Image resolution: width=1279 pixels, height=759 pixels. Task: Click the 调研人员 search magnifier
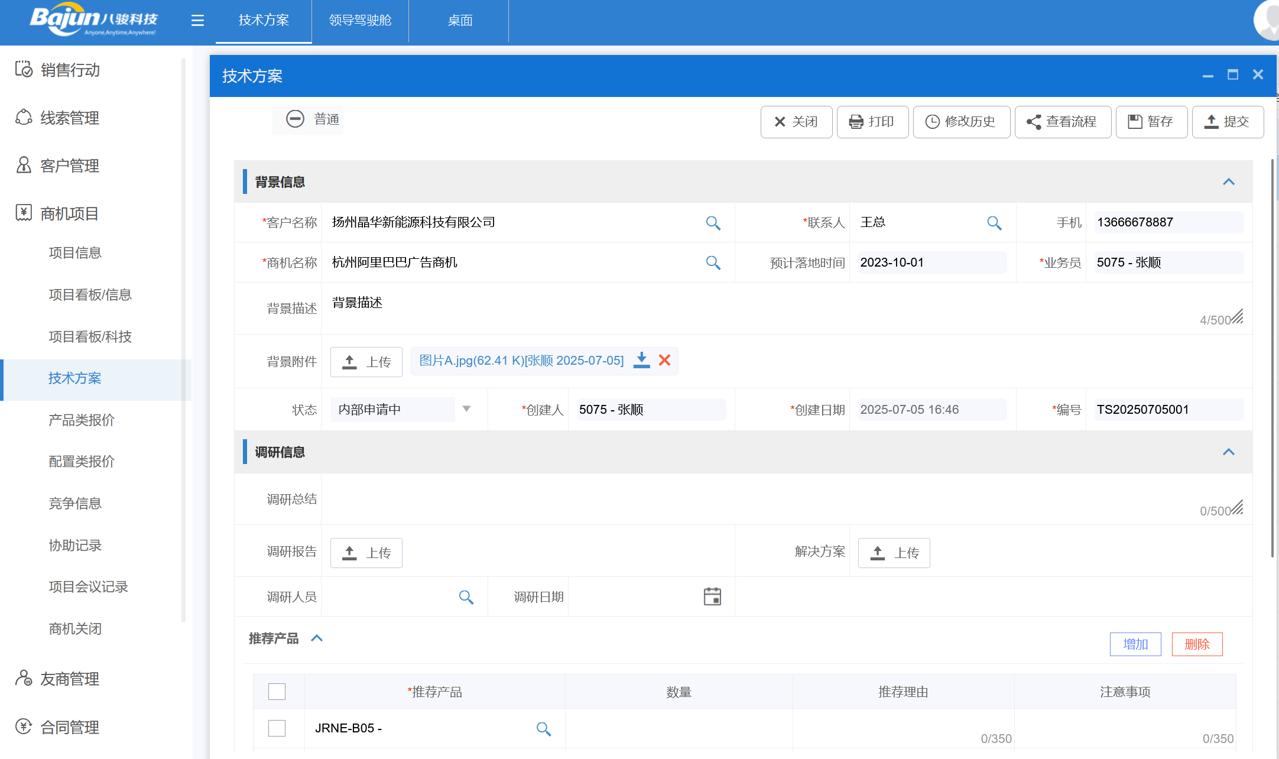point(466,596)
